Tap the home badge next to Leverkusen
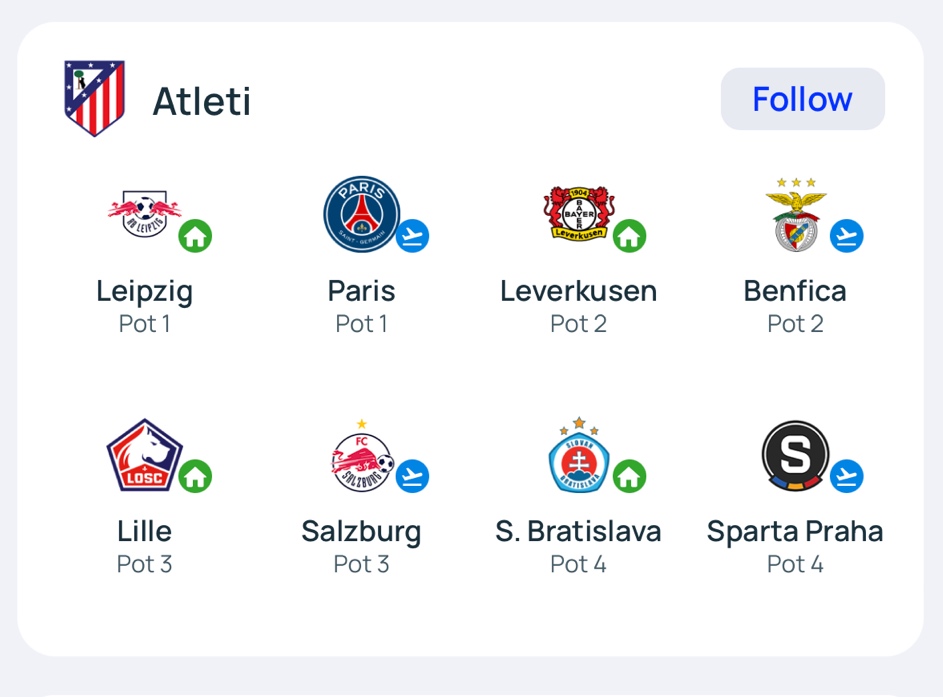 pos(630,236)
